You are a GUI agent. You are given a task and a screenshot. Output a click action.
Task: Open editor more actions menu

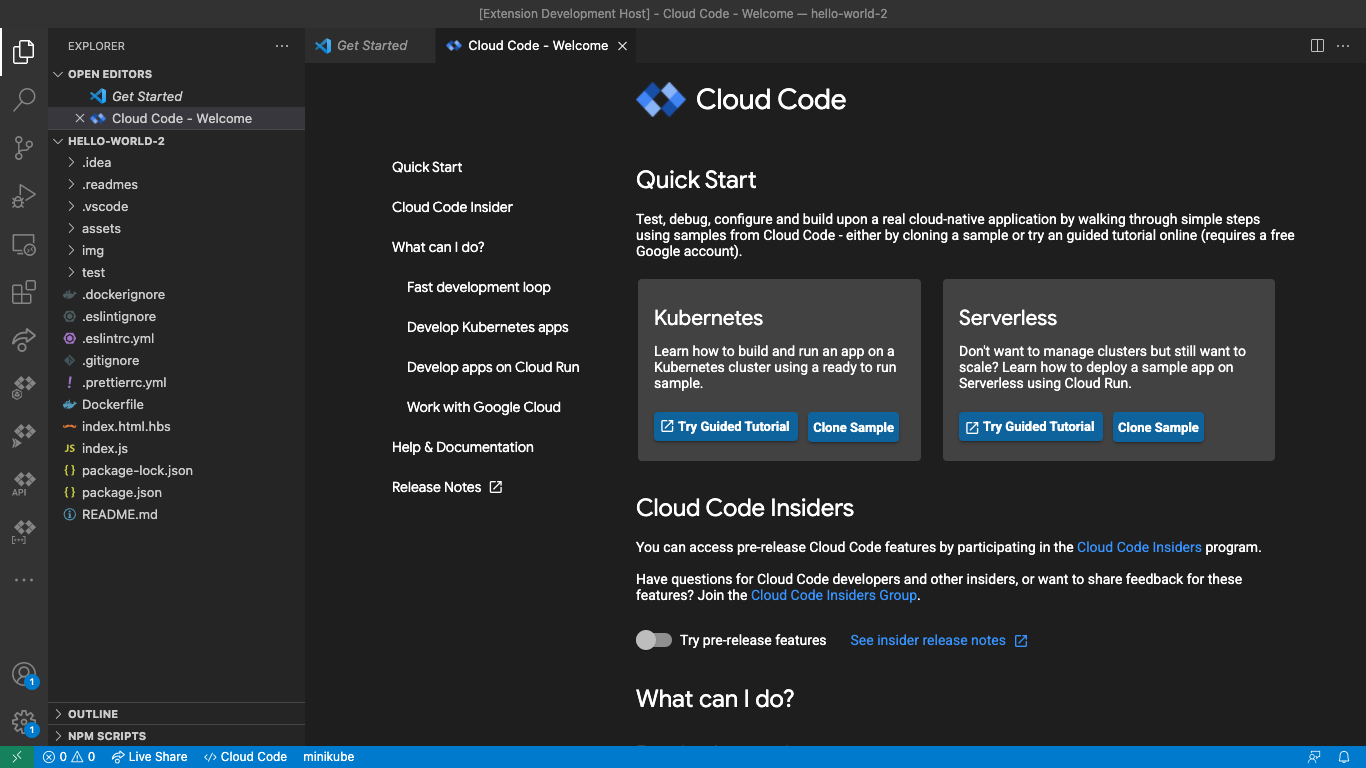[1342, 46]
